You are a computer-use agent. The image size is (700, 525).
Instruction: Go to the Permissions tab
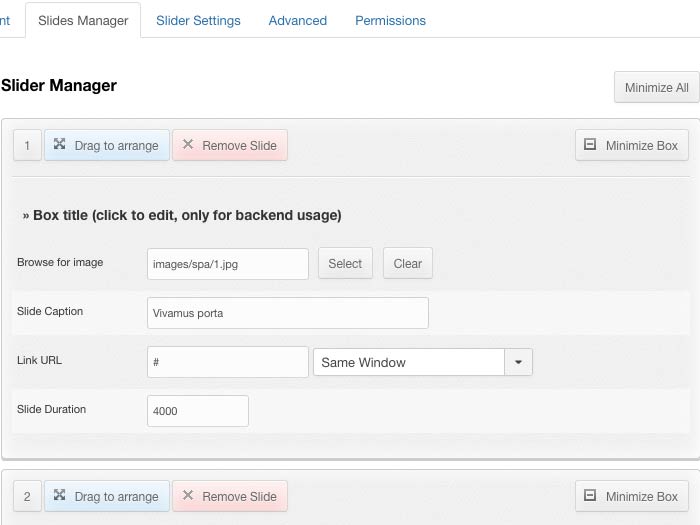pos(390,20)
